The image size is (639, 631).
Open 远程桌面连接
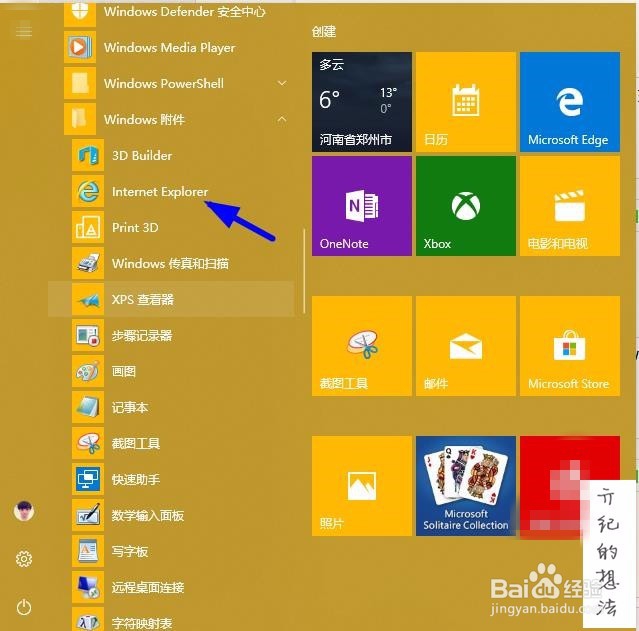tap(171, 587)
